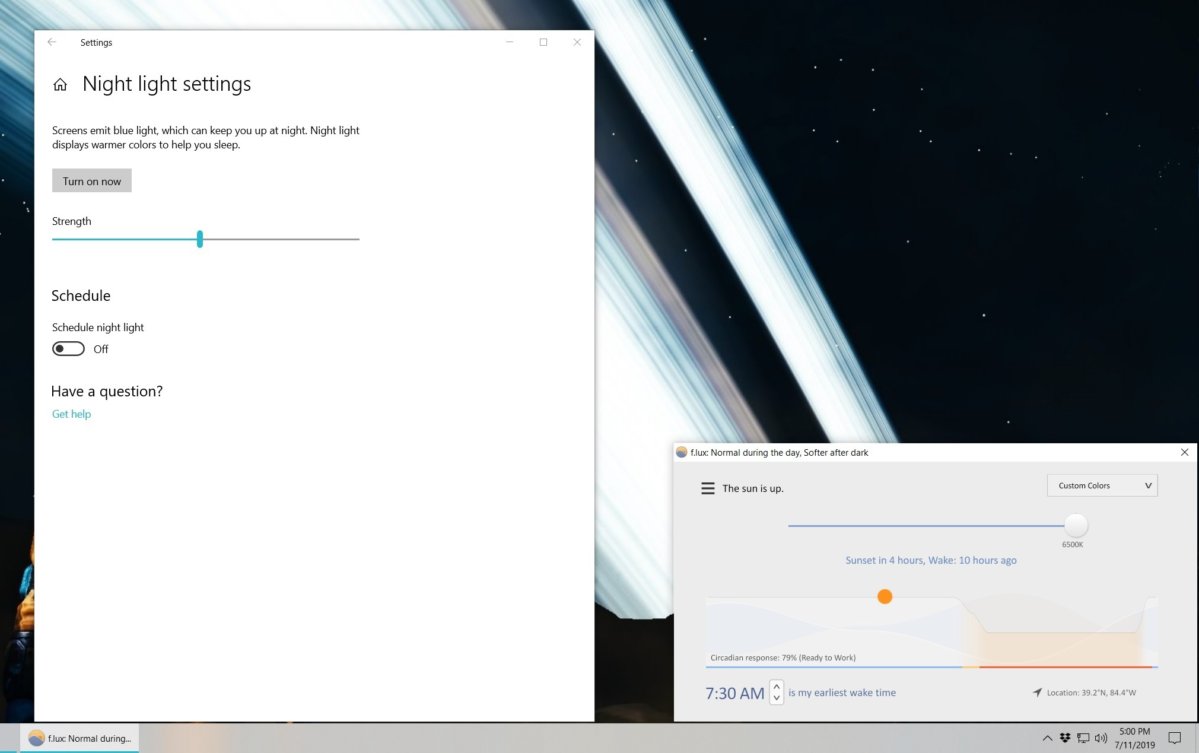Expand the Custom Colors dropdown

click(1102, 486)
